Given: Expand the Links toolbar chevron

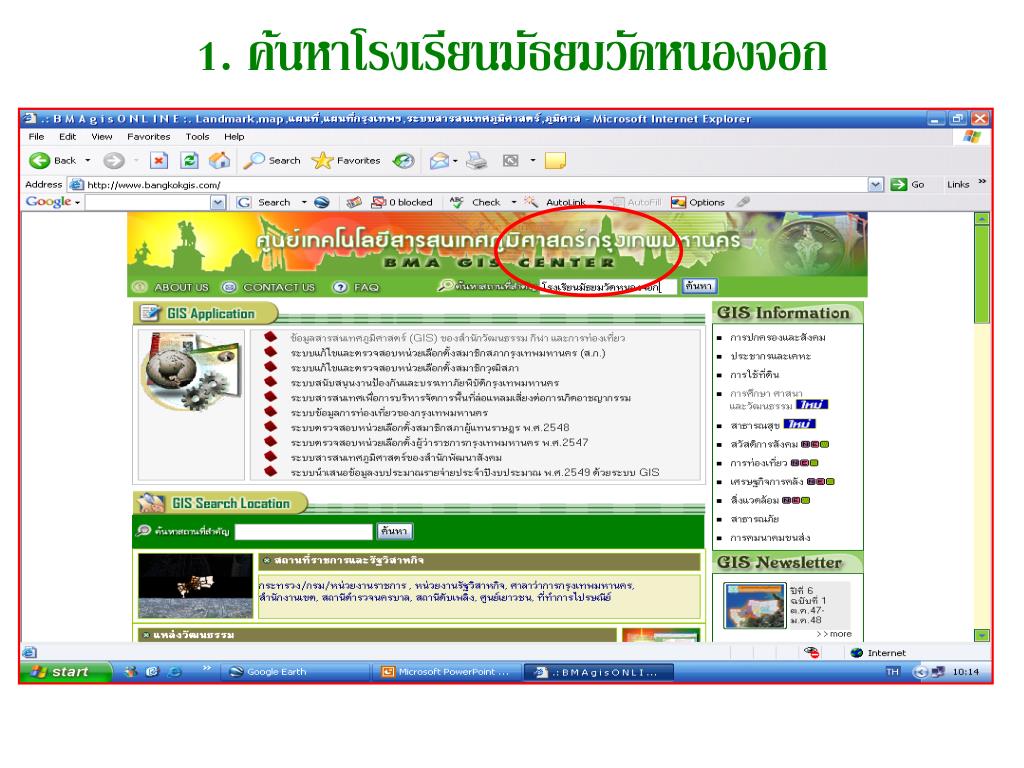Looking at the screenshot, I should pos(982,182).
